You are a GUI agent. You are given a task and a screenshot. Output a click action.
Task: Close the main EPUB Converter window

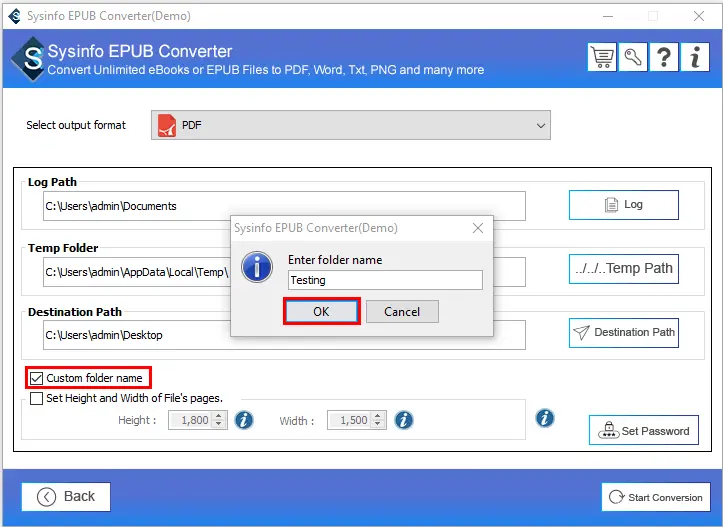click(699, 16)
